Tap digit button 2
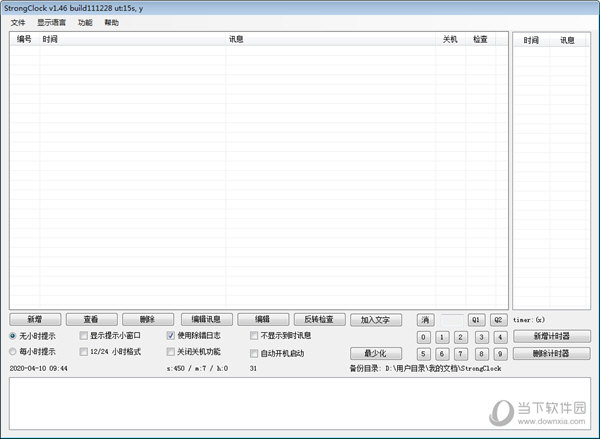 coord(461,337)
